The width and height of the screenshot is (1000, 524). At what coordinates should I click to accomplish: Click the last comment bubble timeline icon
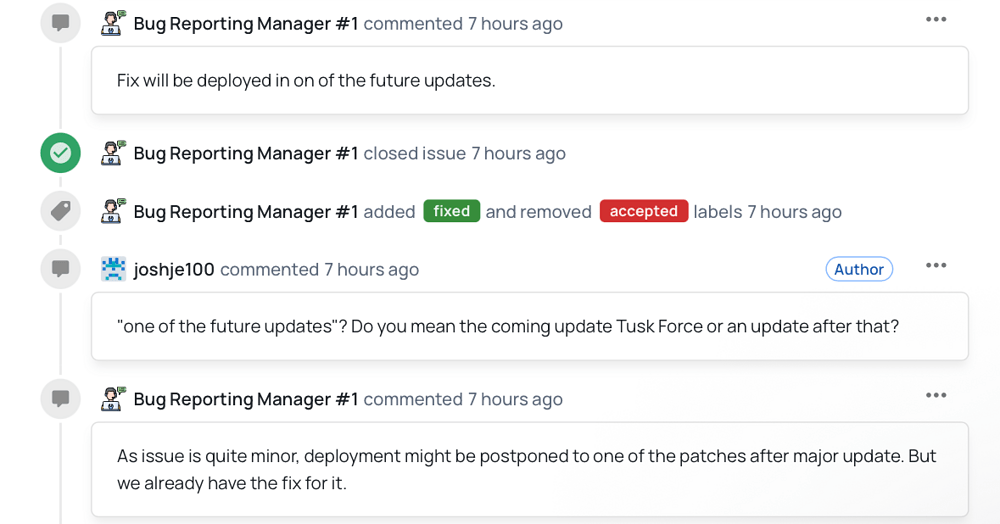[61, 399]
